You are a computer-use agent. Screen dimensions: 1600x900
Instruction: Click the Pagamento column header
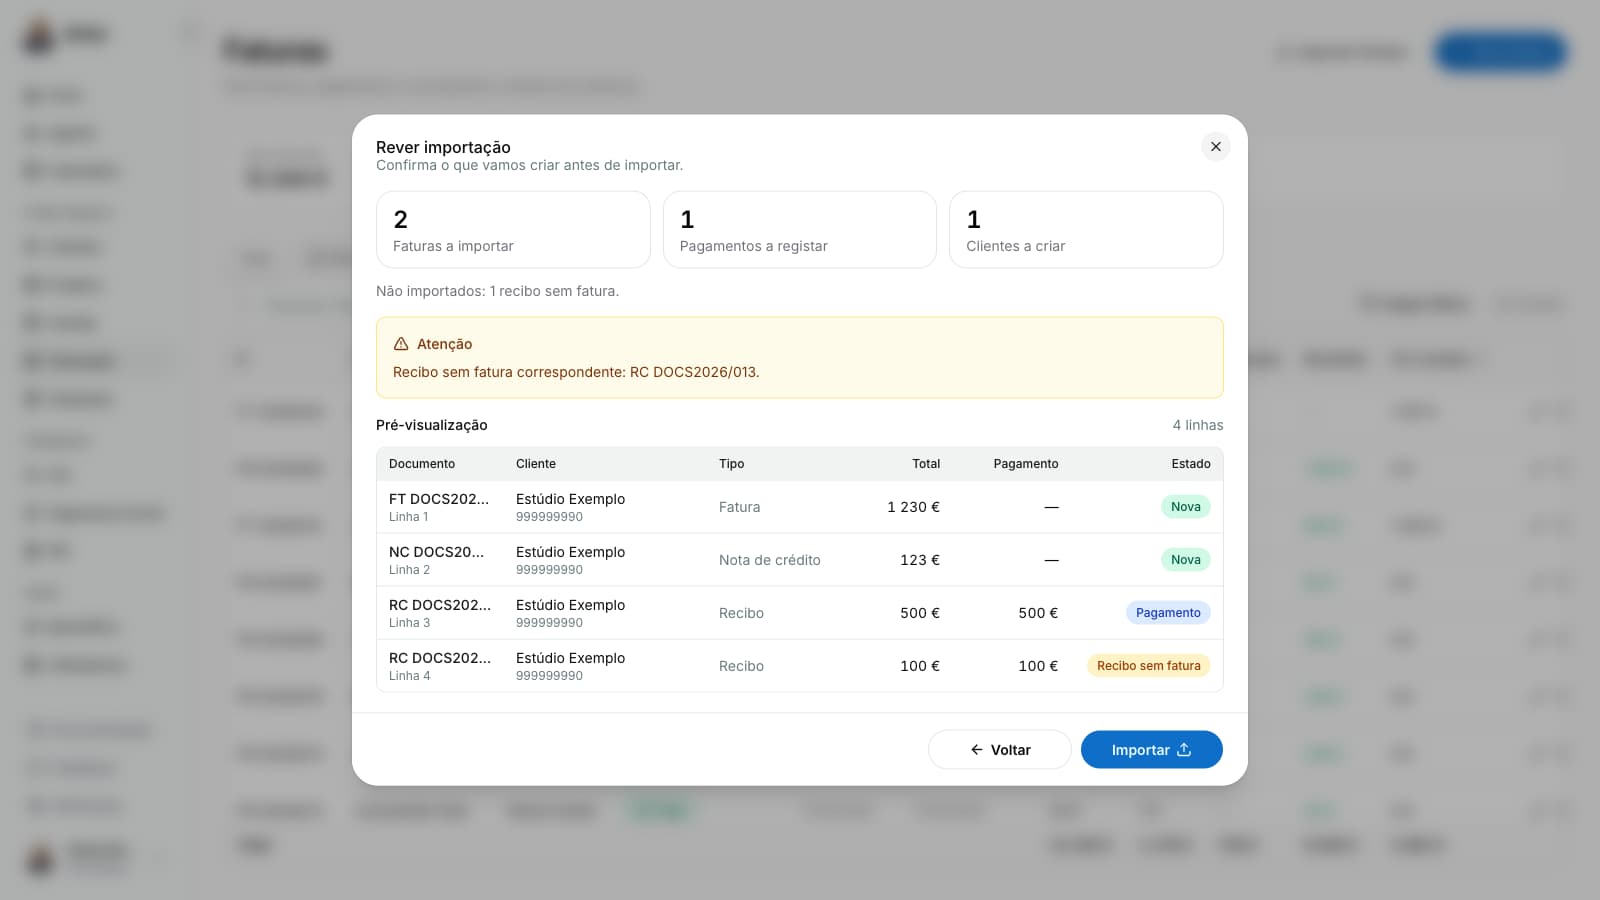(1025, 464)
